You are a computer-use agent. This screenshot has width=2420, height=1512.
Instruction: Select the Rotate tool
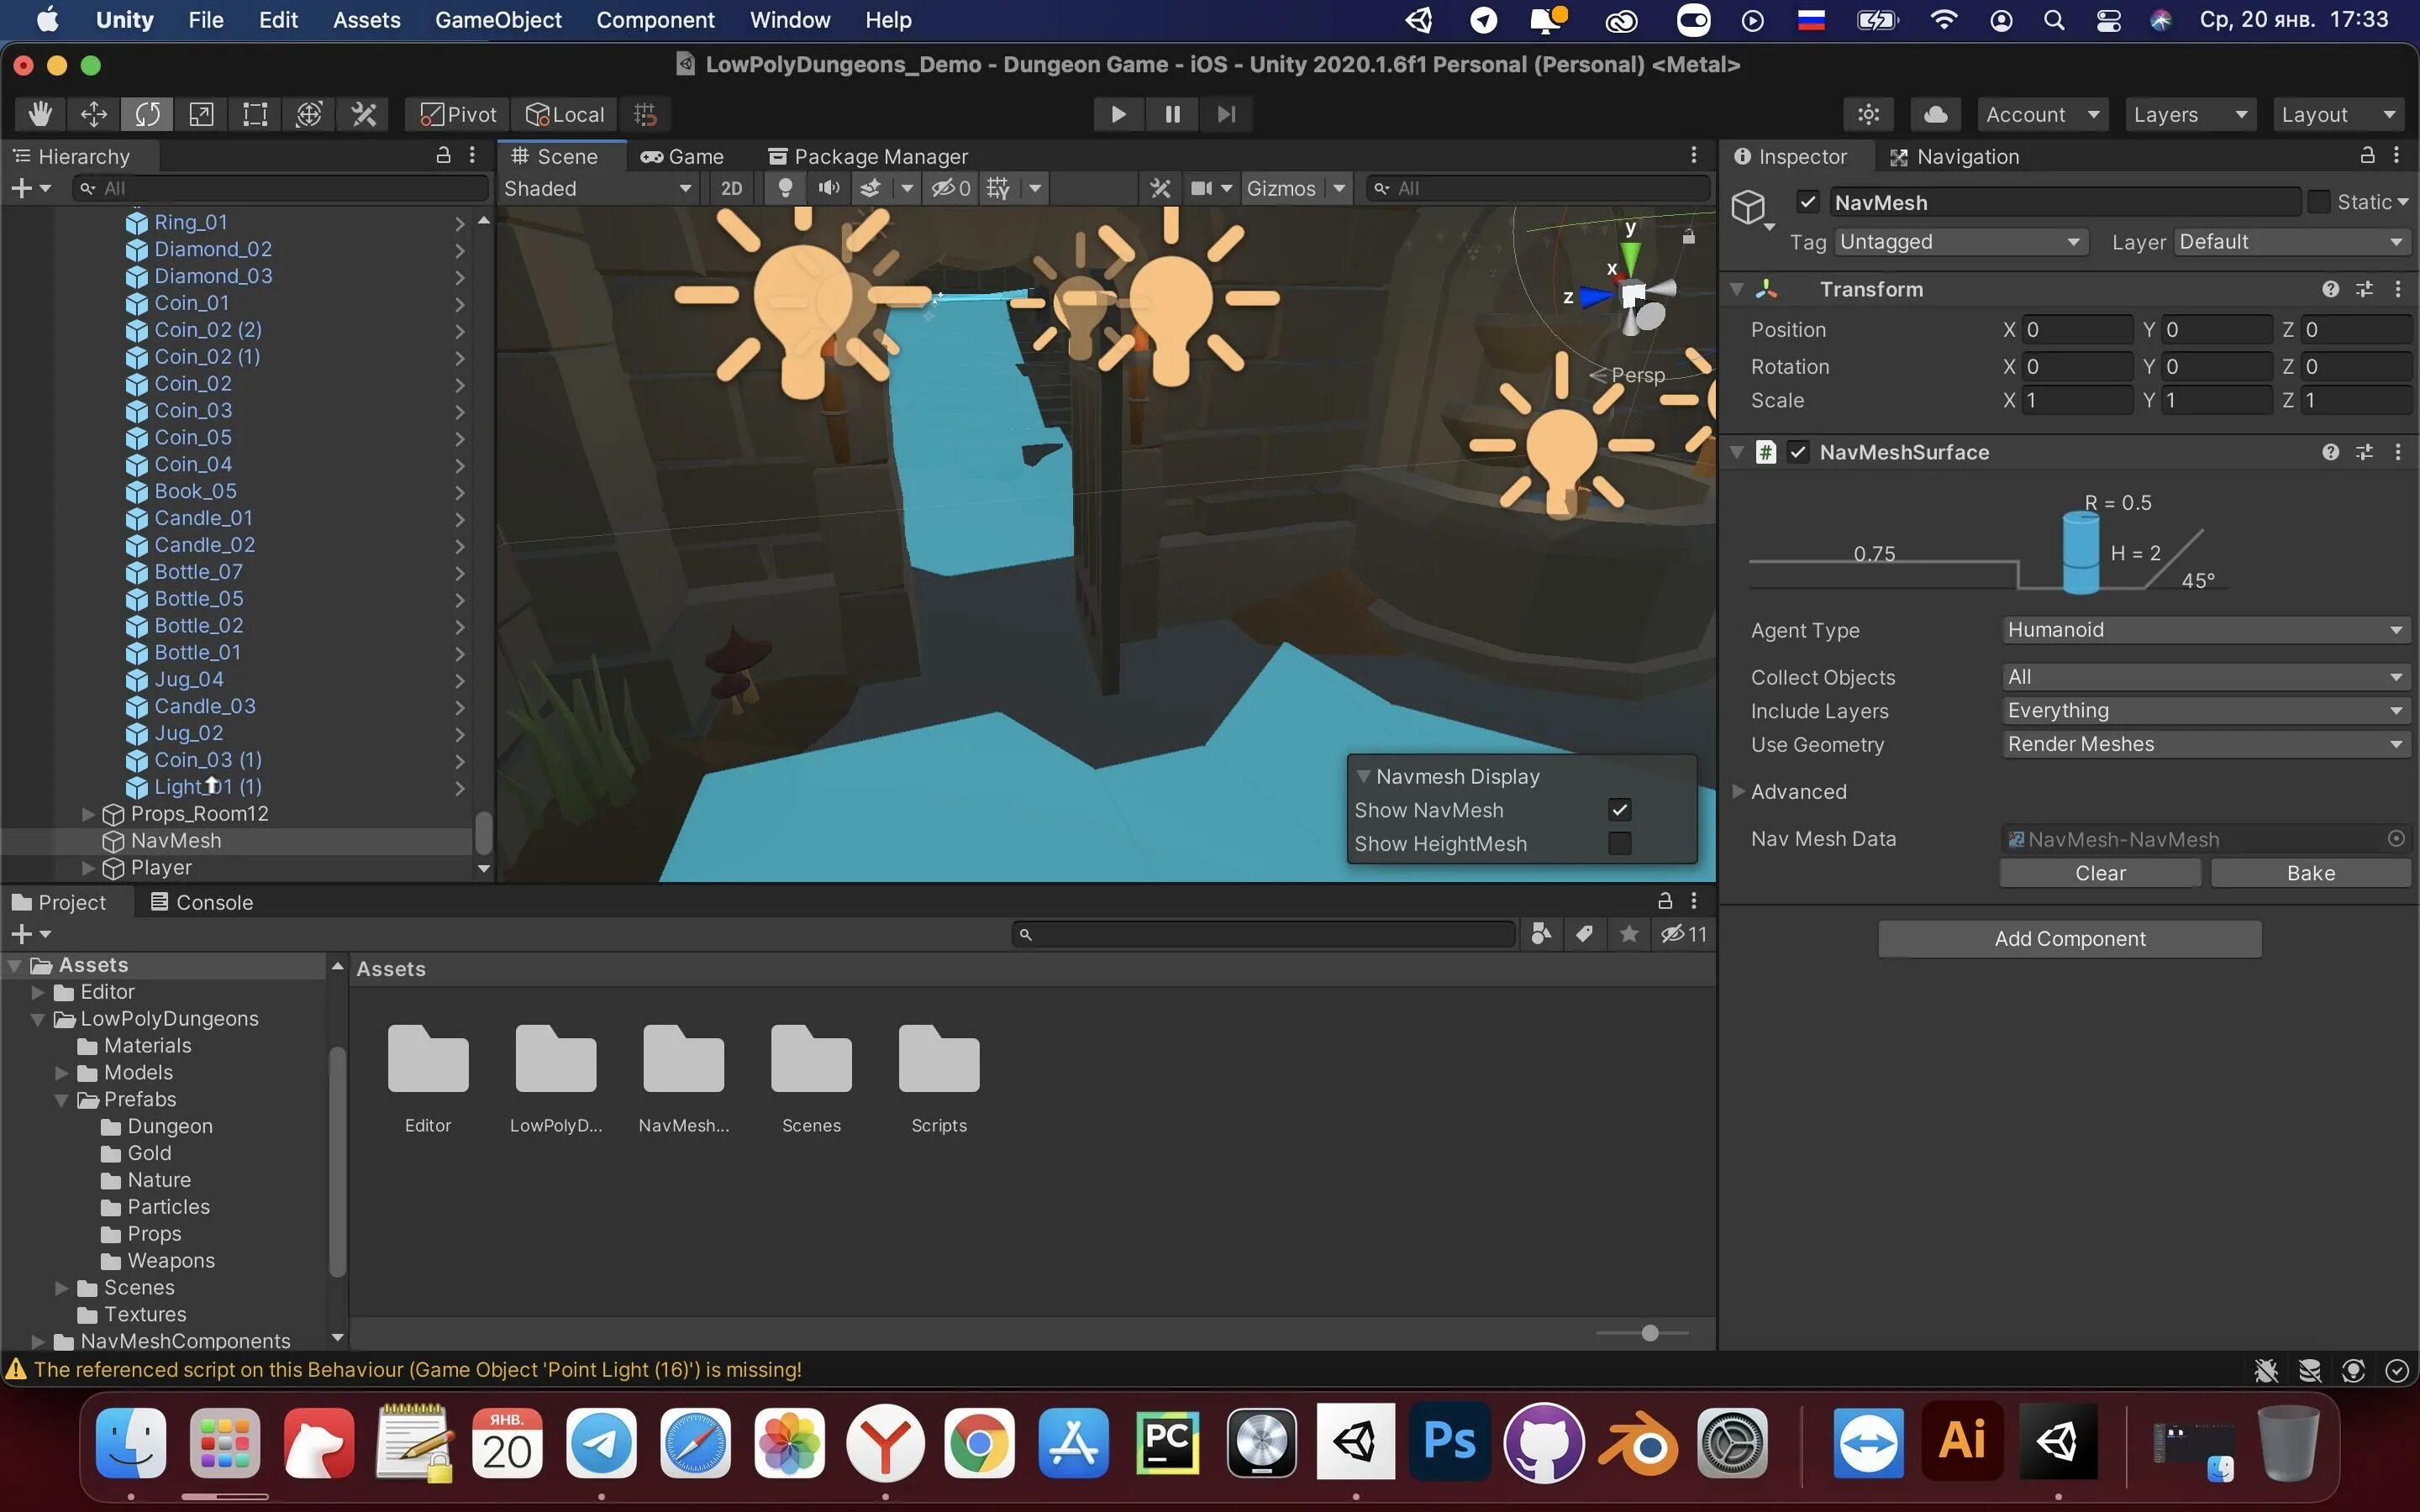point(147,114)
